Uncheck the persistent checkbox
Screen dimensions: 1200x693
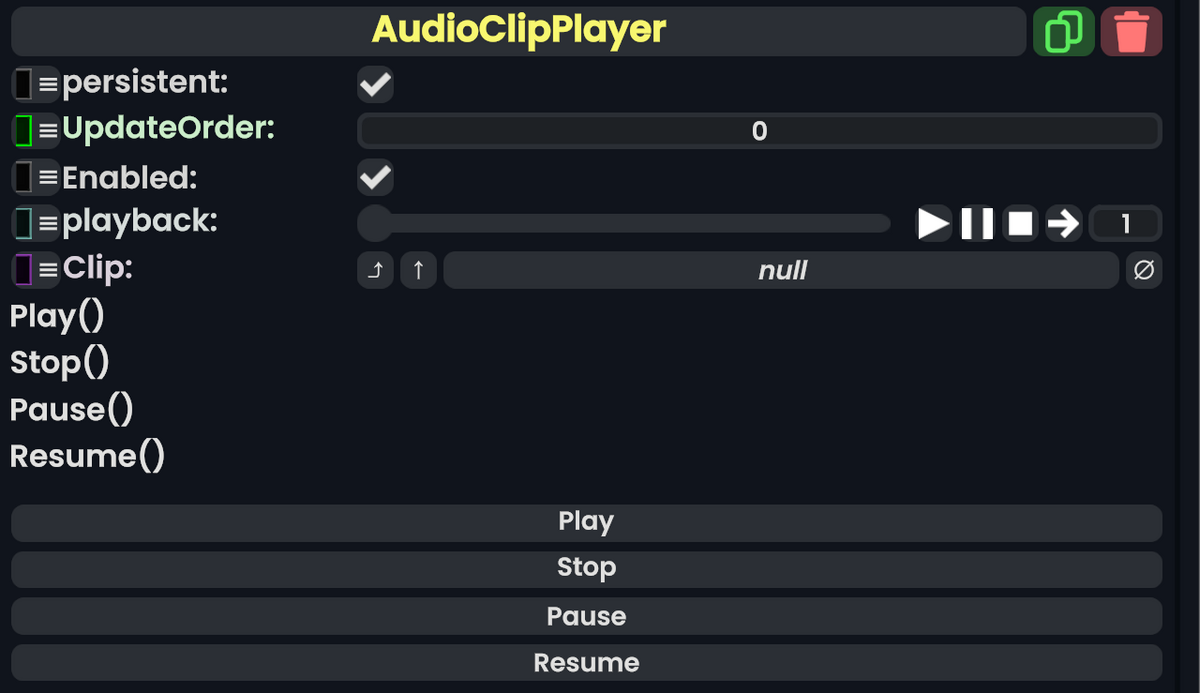pos(374,84)
